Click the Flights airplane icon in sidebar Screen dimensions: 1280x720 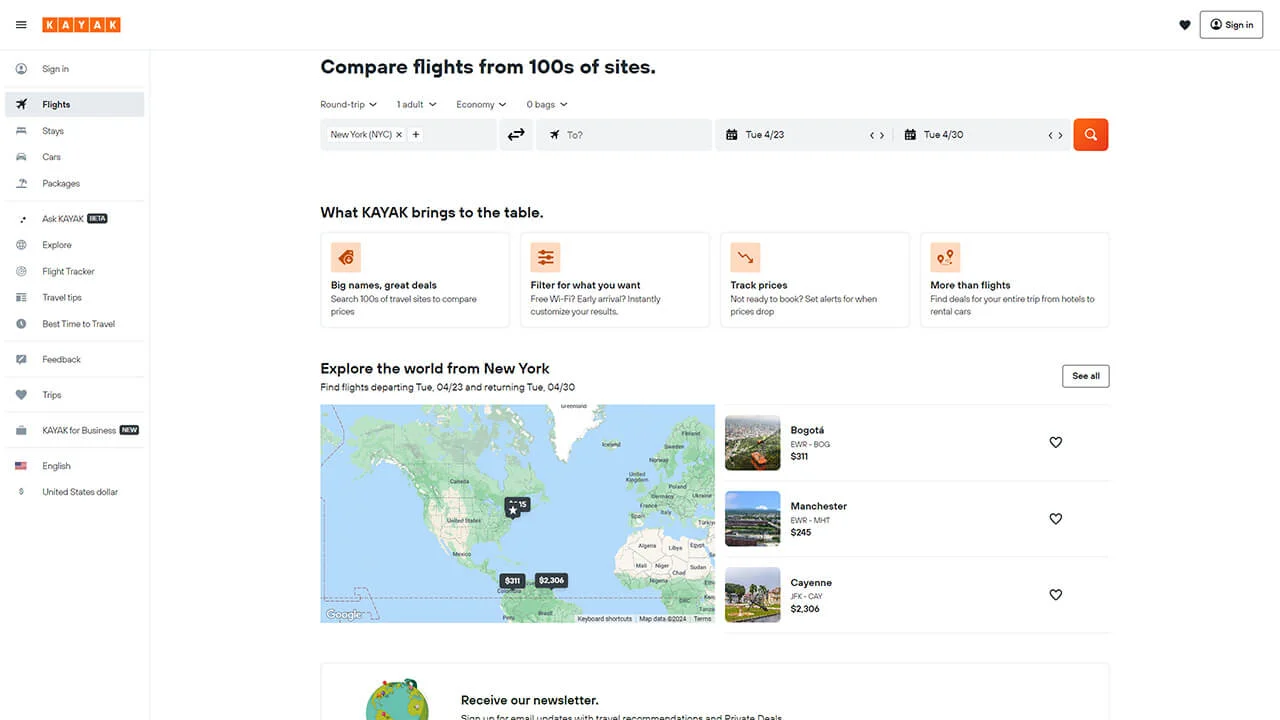click(21, 104)
